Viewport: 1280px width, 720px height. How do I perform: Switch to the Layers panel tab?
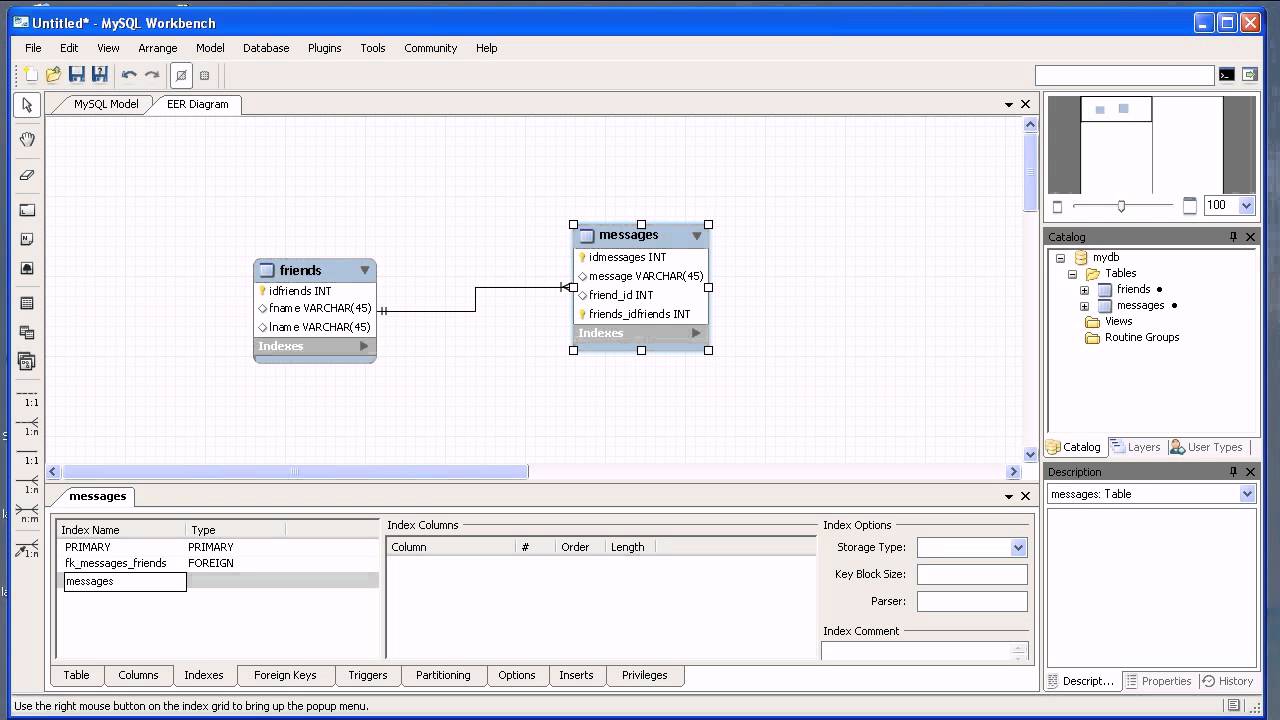click(x=1136, y=447)
